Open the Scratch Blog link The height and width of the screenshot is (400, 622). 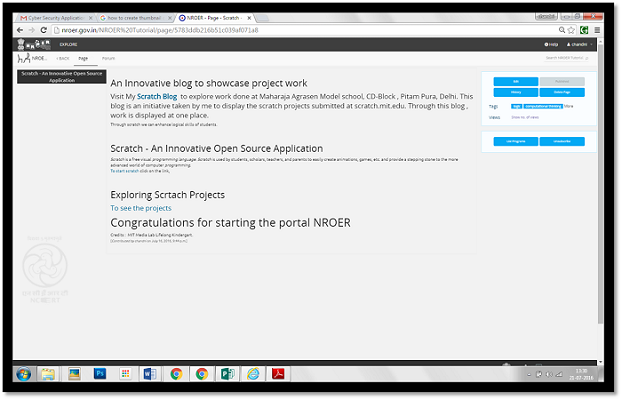point(157,96)
